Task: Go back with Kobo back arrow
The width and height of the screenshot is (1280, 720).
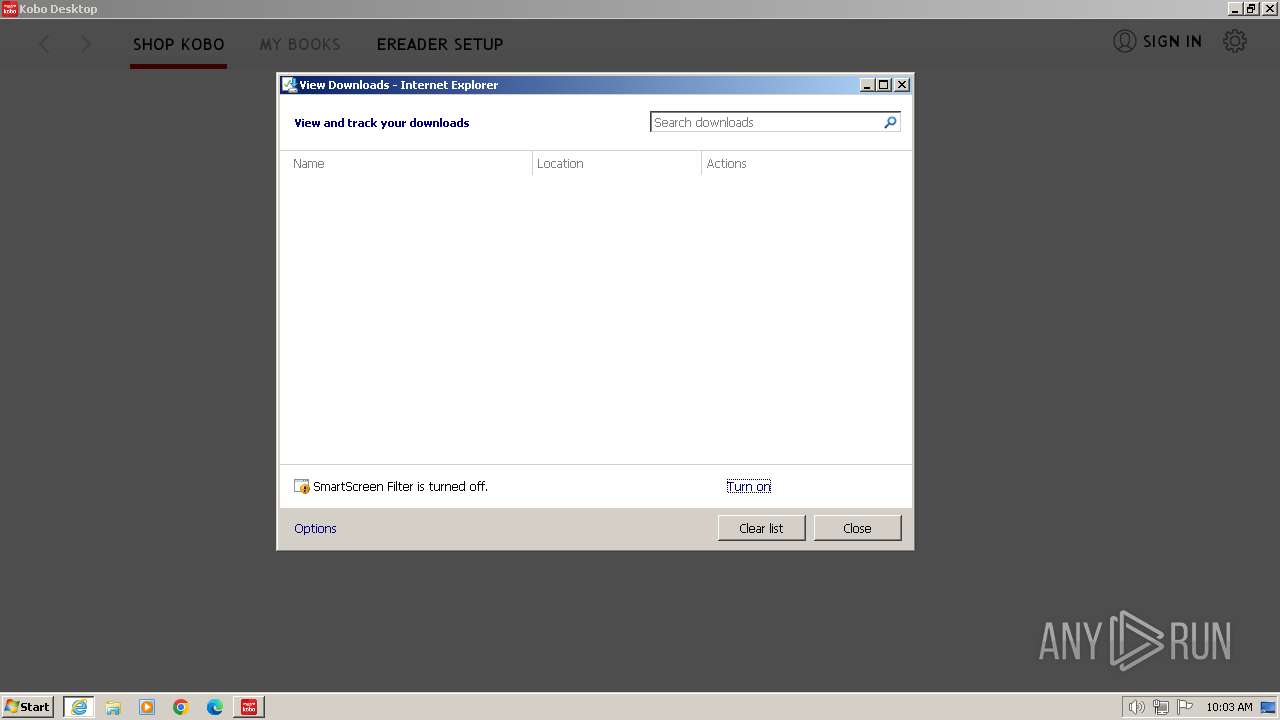Action: [x=44, y=44]
